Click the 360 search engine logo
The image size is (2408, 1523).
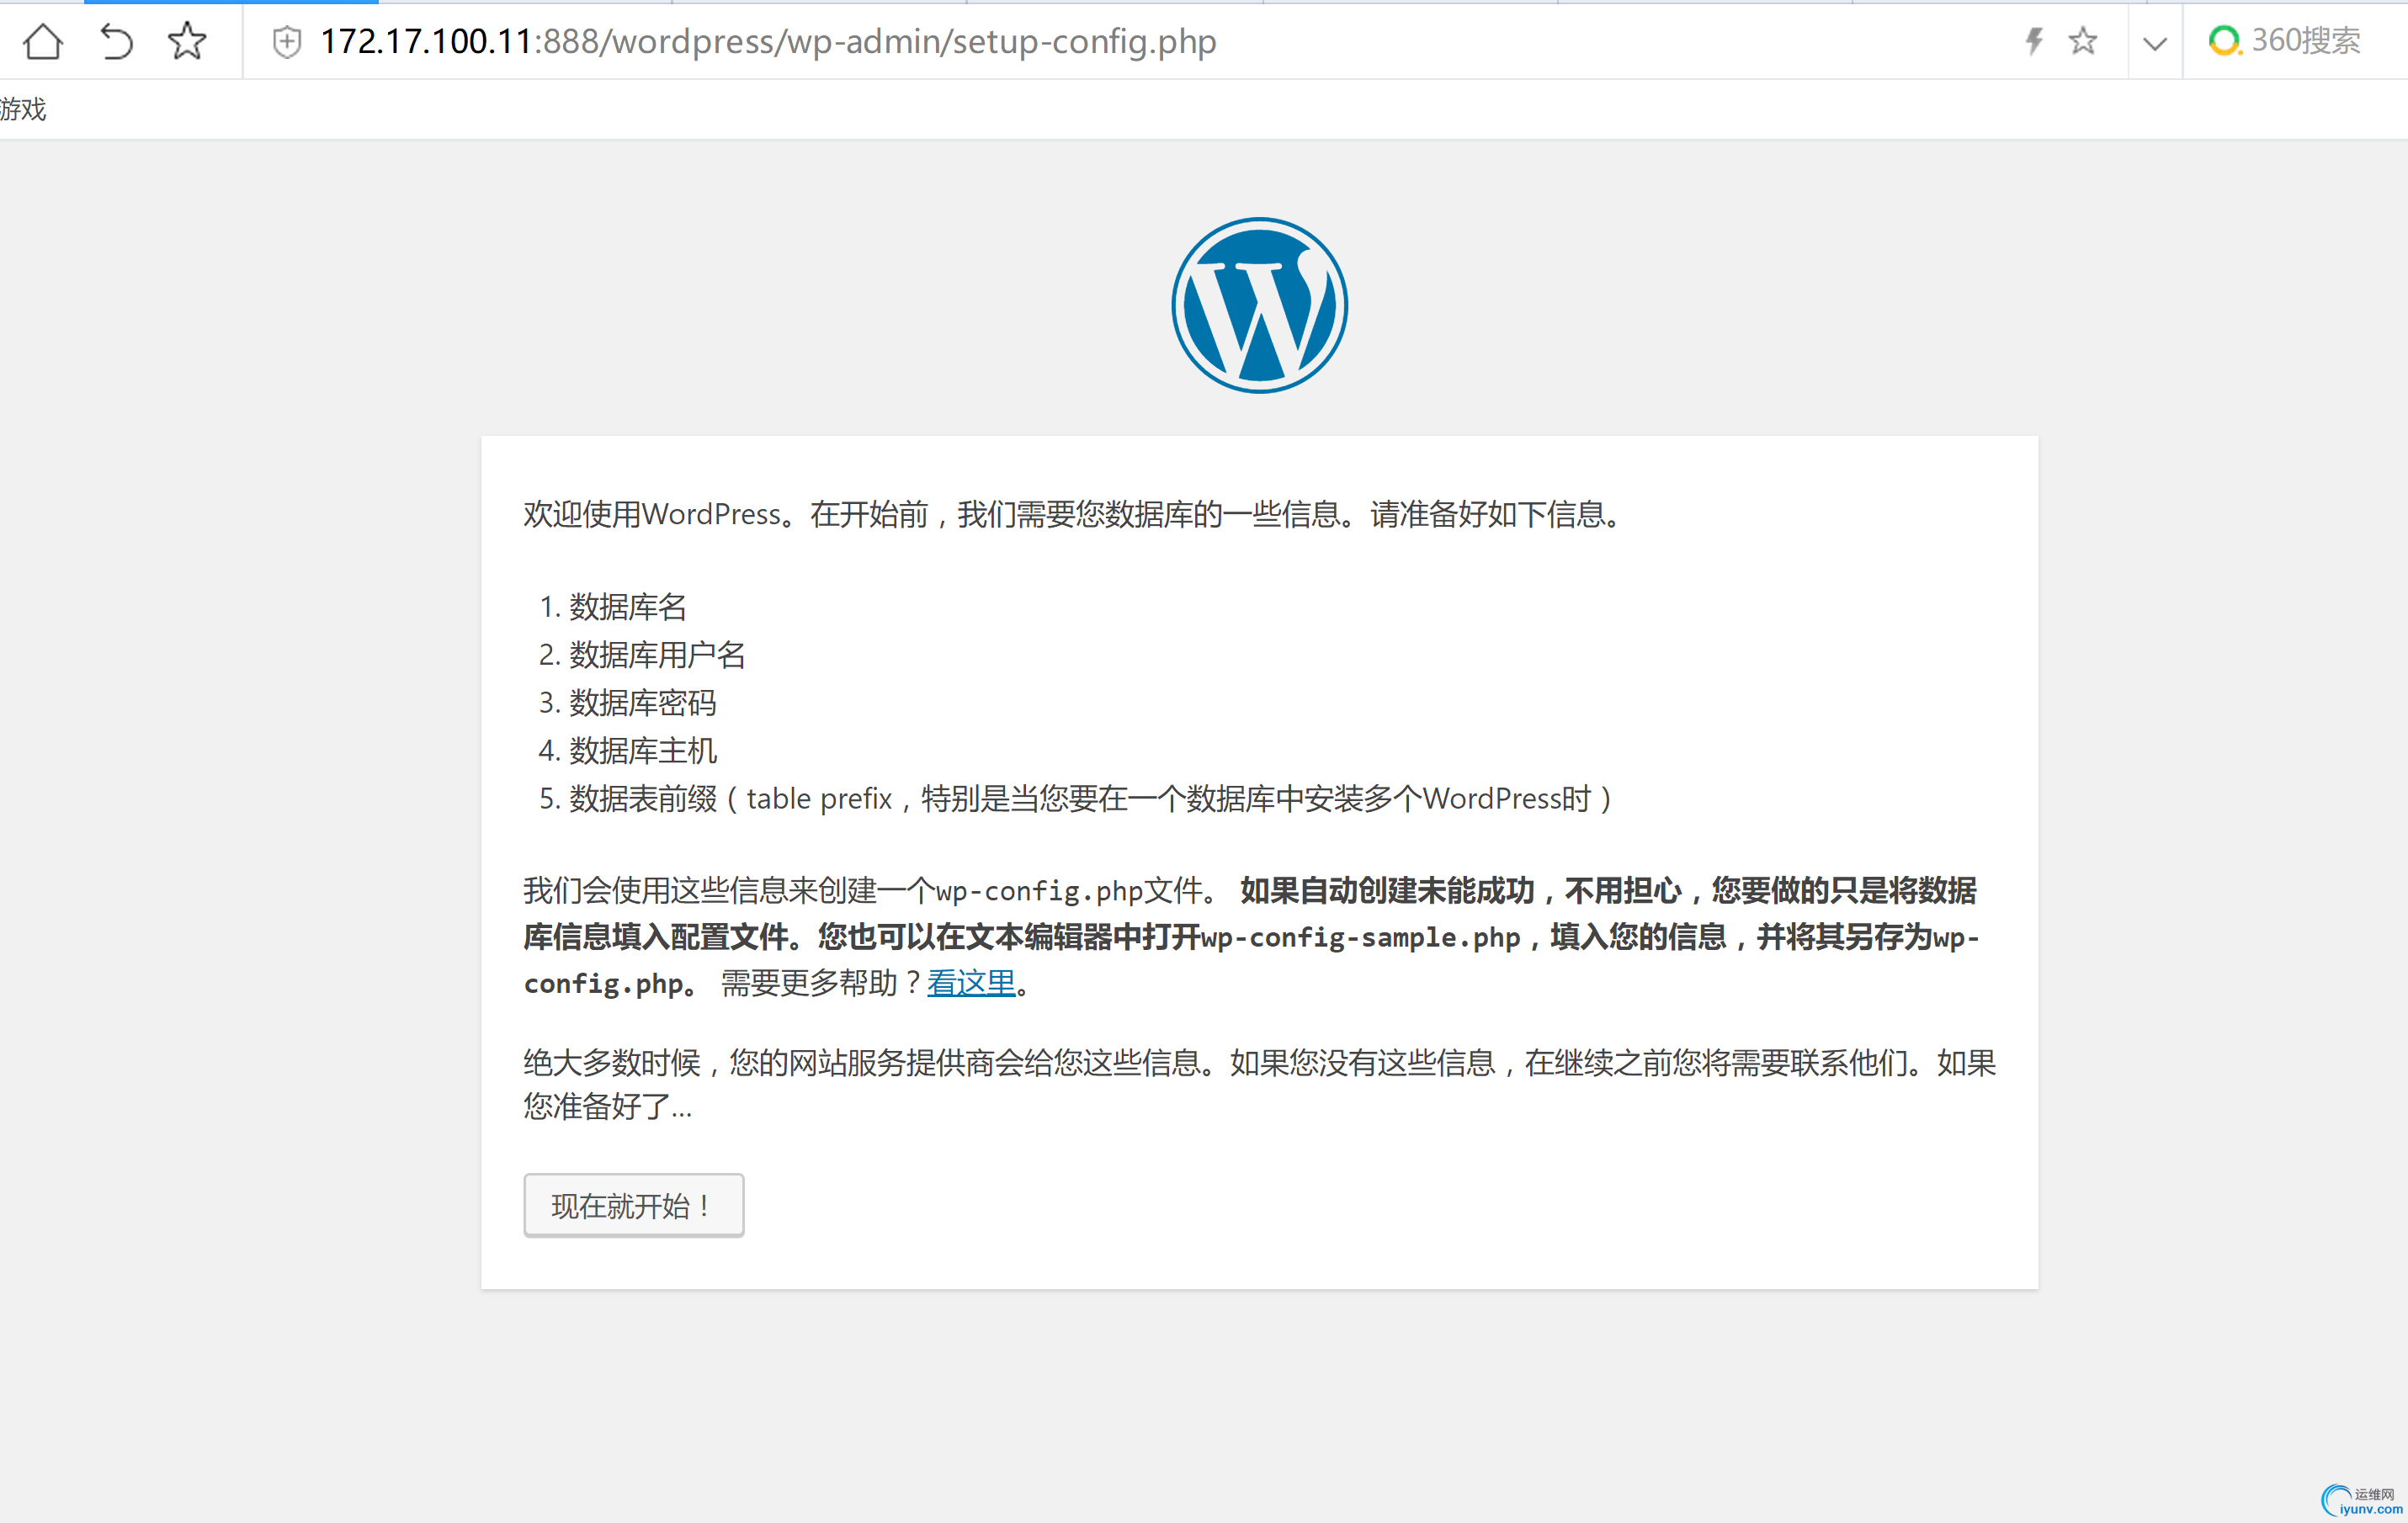coord(2224,42)
